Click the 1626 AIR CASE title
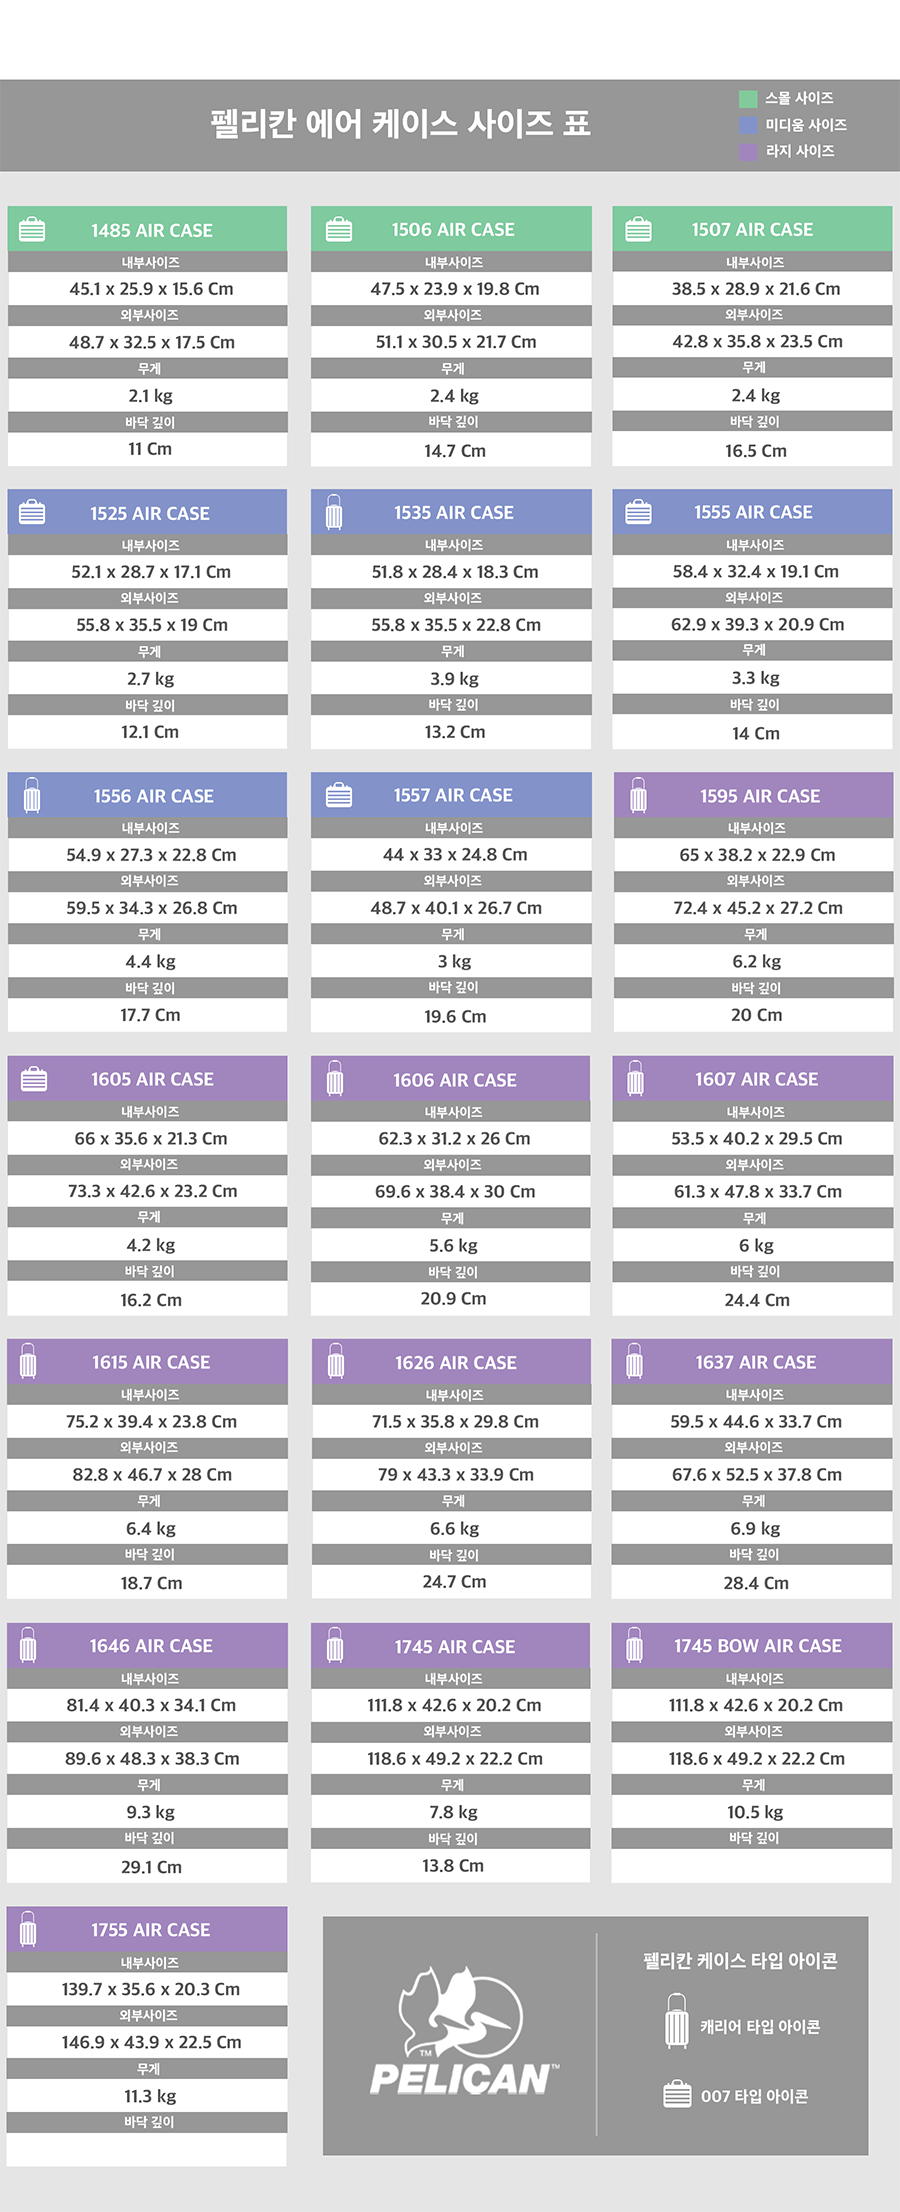The height and width of the screenshot is (2212, 900). coord(455,1362)
